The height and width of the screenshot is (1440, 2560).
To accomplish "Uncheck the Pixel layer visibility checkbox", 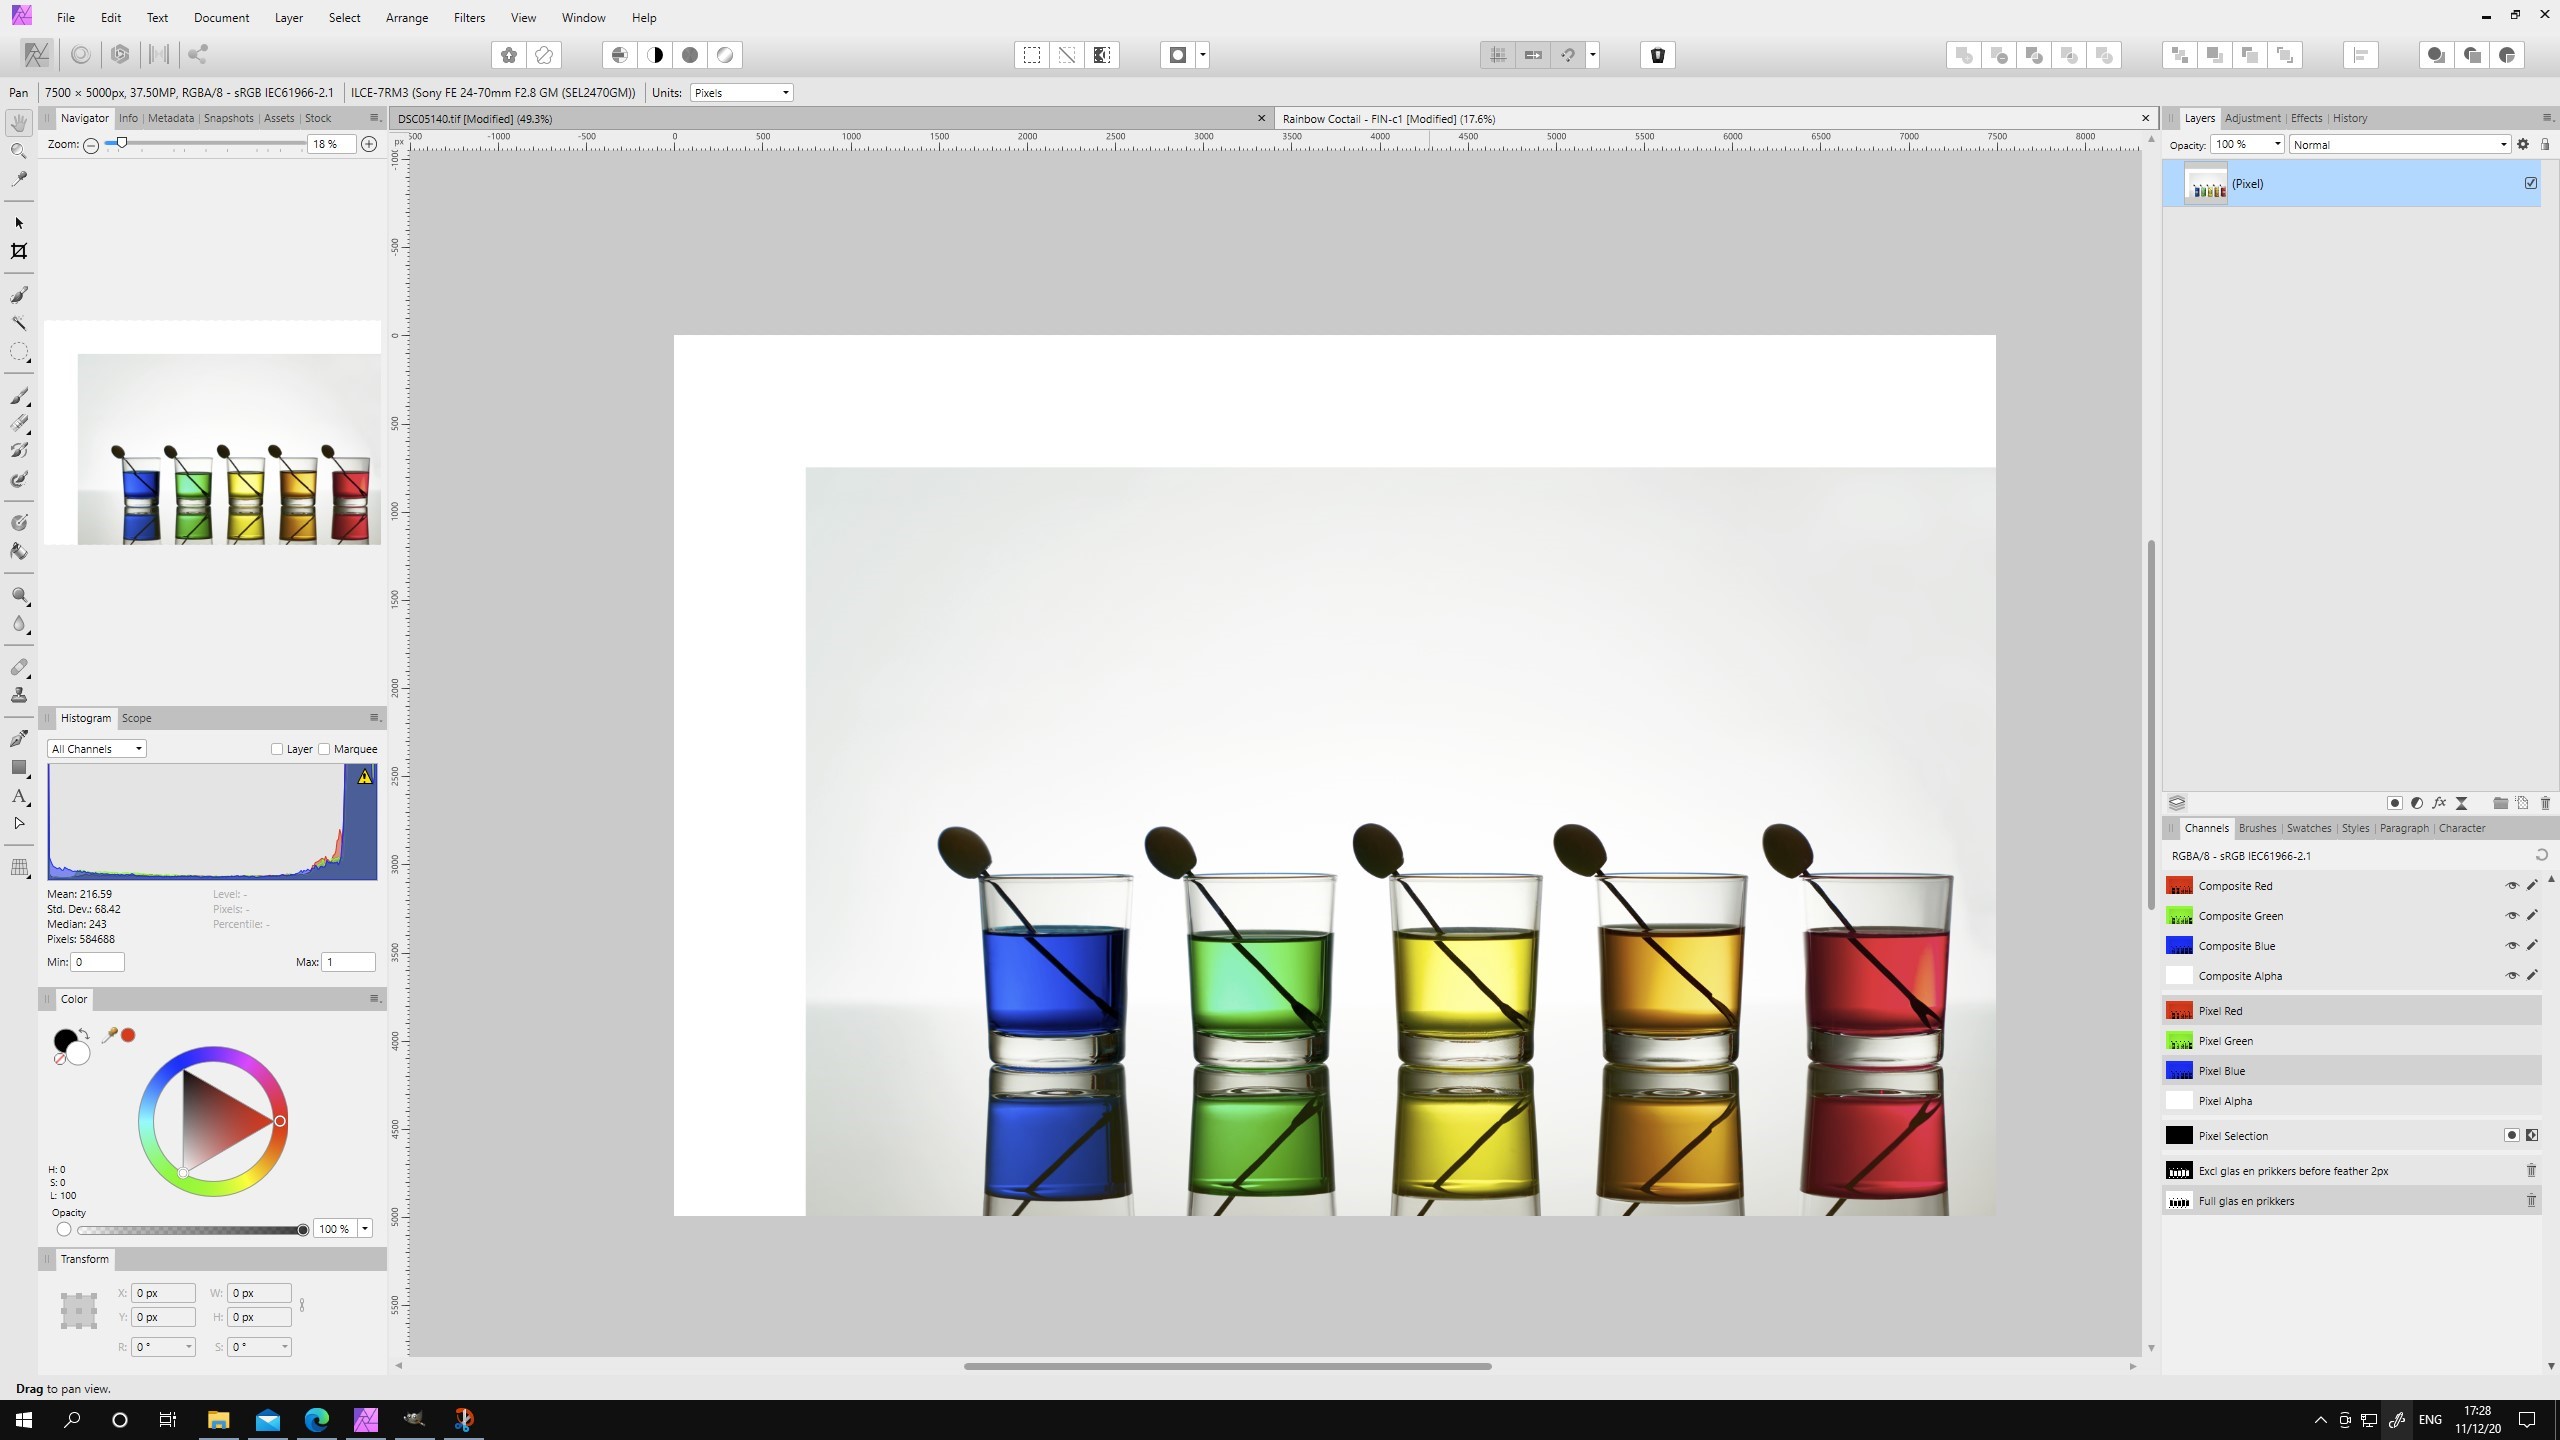I will pyautogui.click(x=2530, y=183).
